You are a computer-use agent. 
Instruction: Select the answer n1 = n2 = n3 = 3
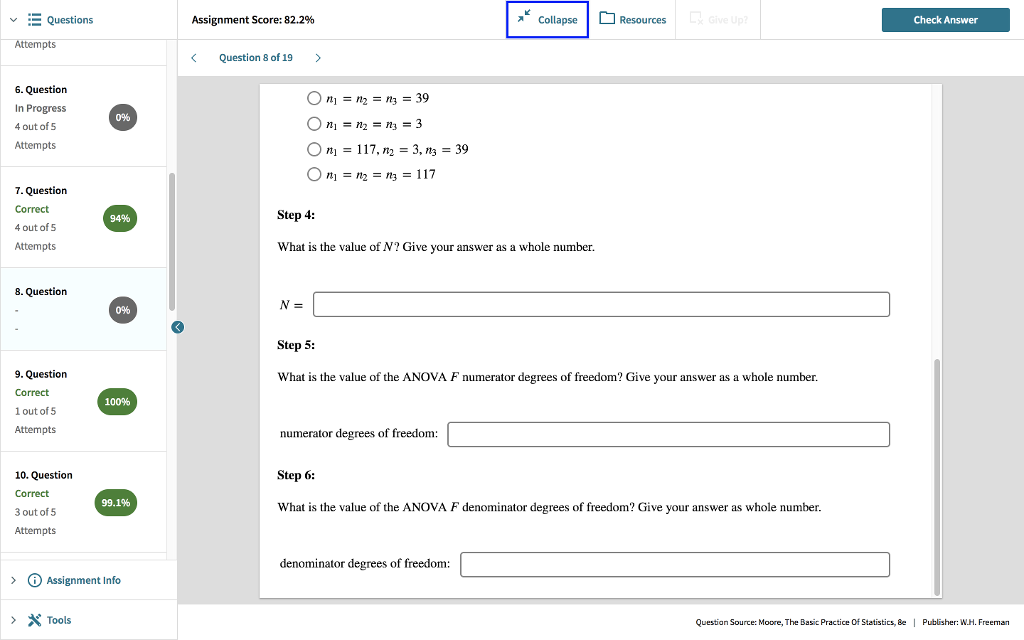(315, 123)
